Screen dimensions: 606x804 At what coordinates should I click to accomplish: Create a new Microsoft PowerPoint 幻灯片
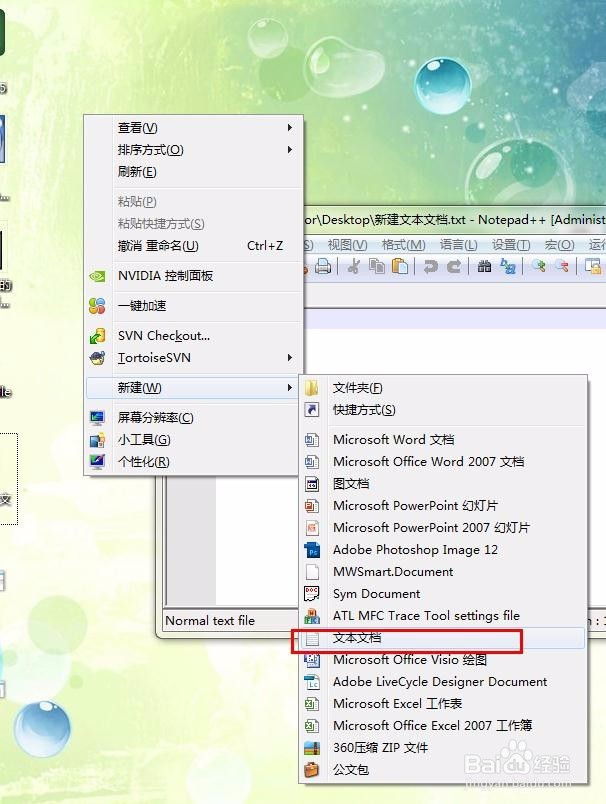443,506
